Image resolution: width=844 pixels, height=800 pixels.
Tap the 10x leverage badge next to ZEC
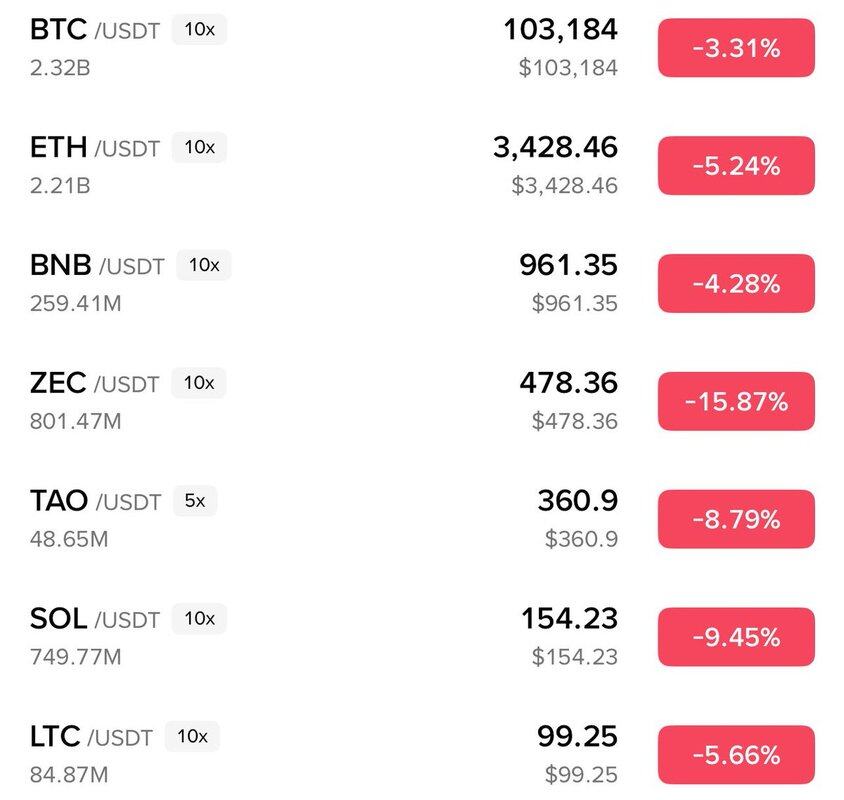tap(199, 383)
